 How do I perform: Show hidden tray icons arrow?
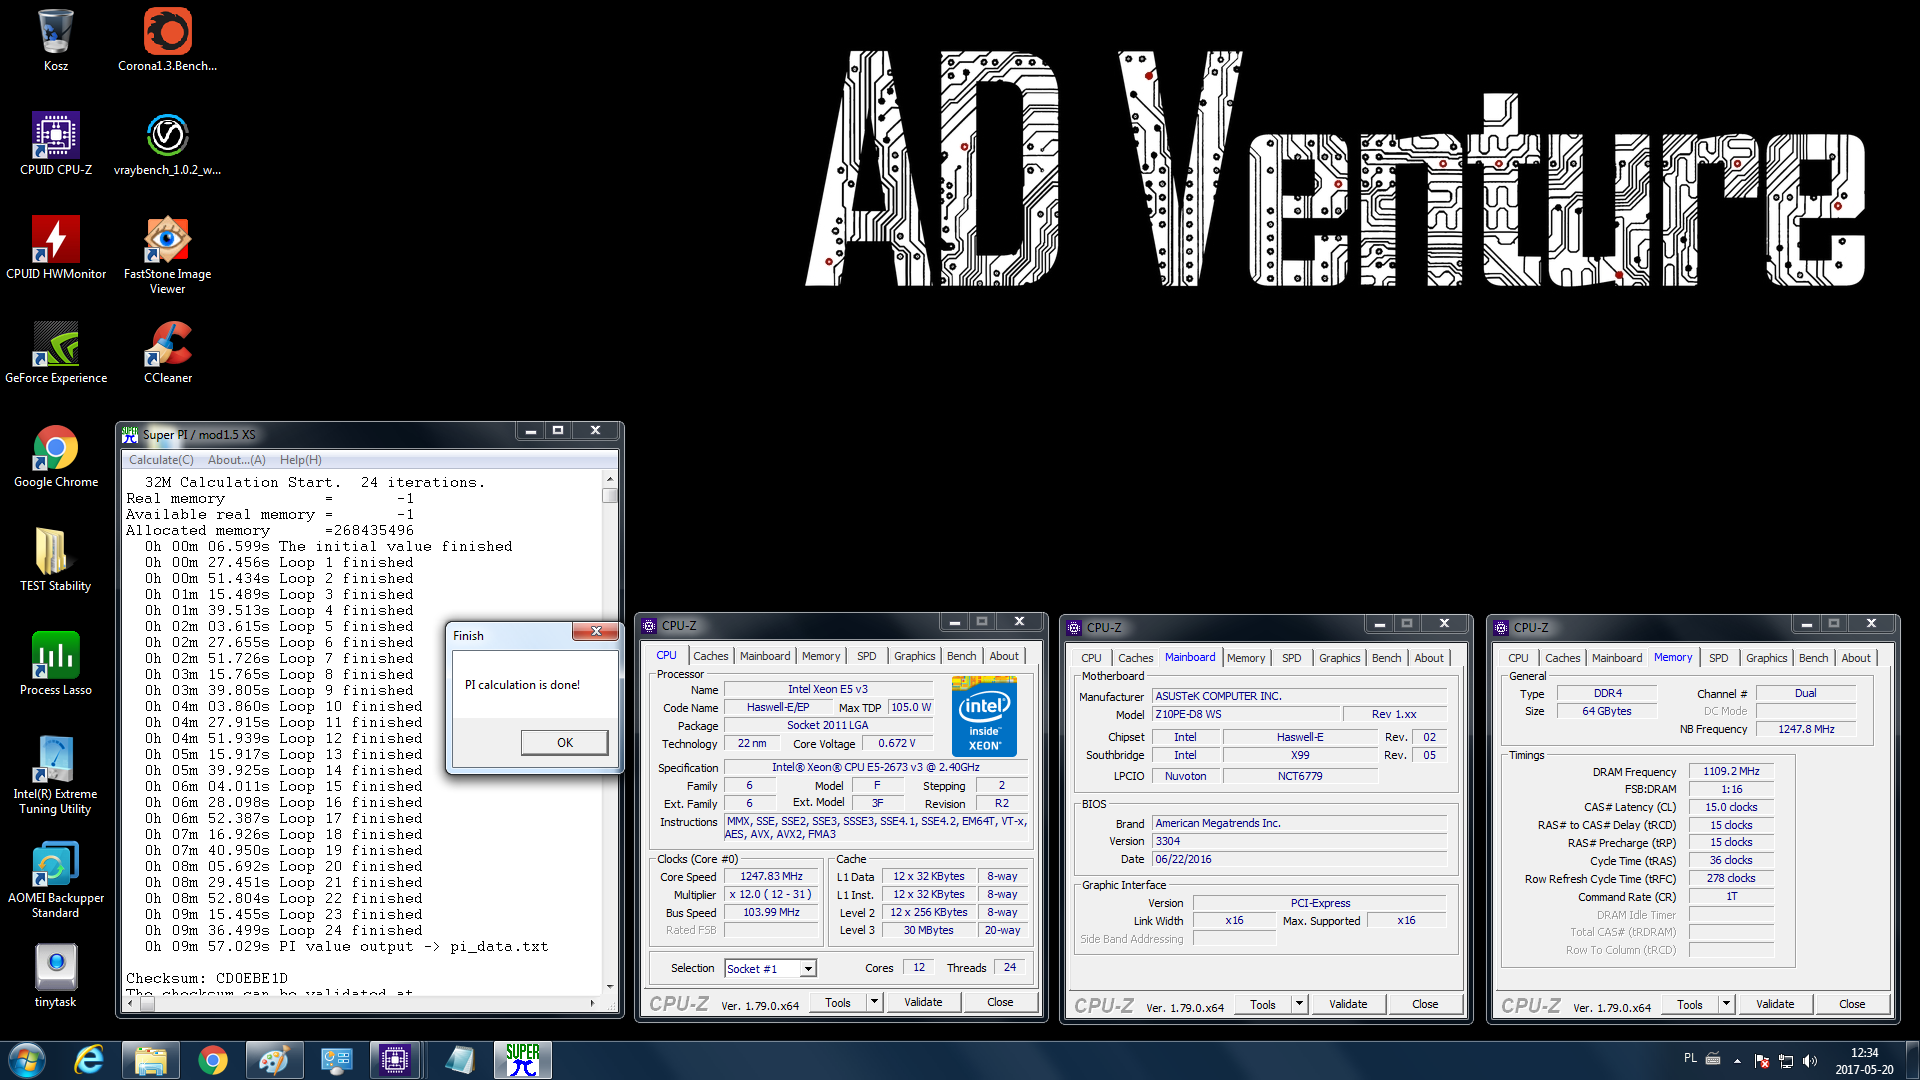click(x=1737, y=1061)
